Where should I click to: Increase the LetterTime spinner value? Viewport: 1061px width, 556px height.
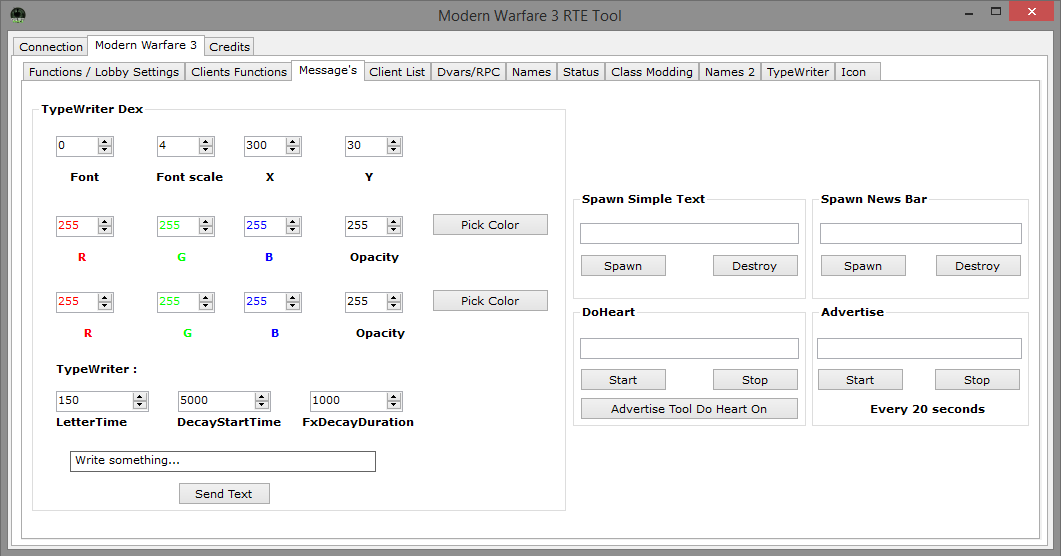(140, 396)
